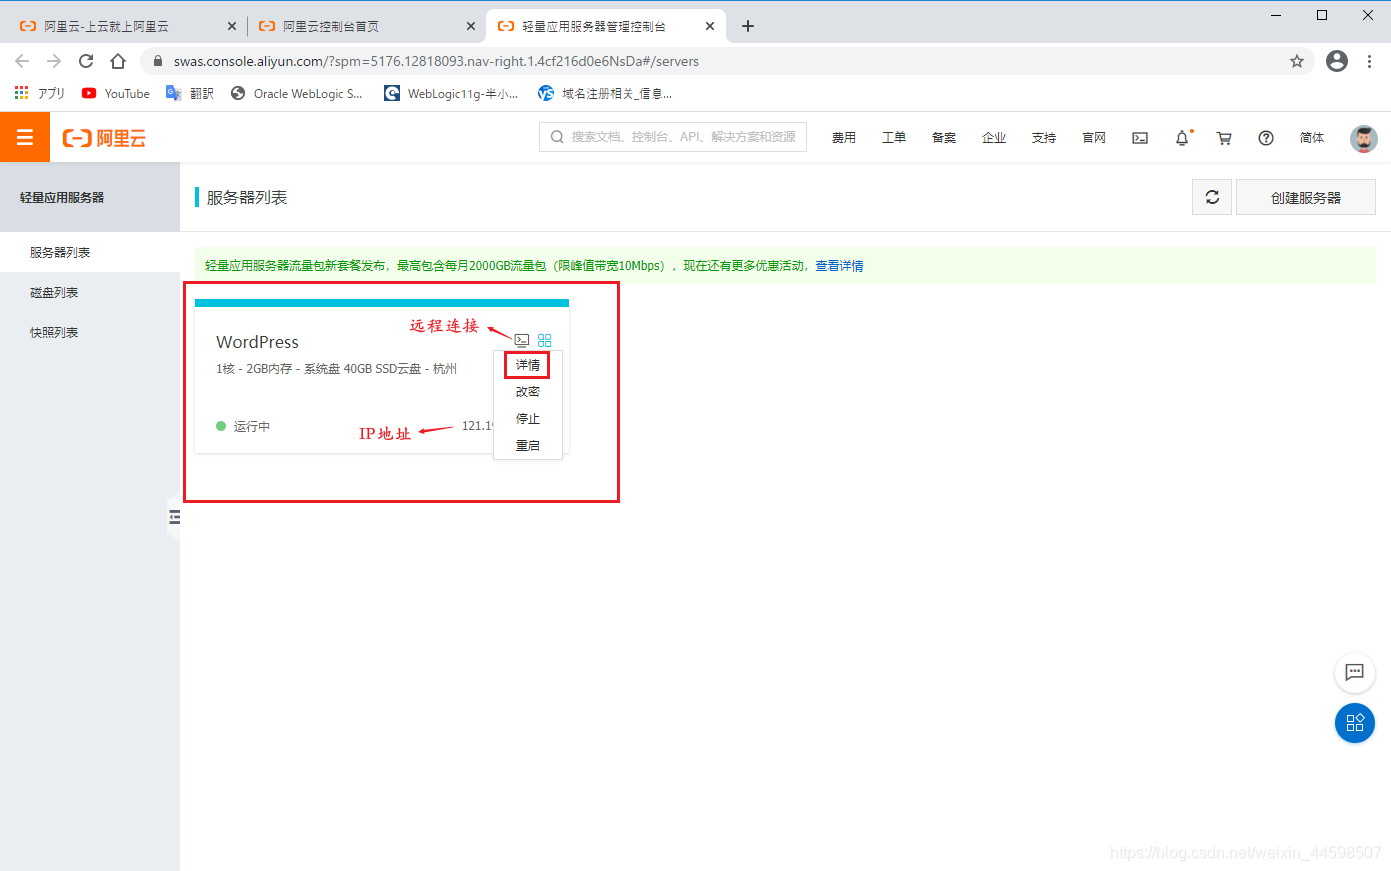Refresh the server list

coord(1212,197)
